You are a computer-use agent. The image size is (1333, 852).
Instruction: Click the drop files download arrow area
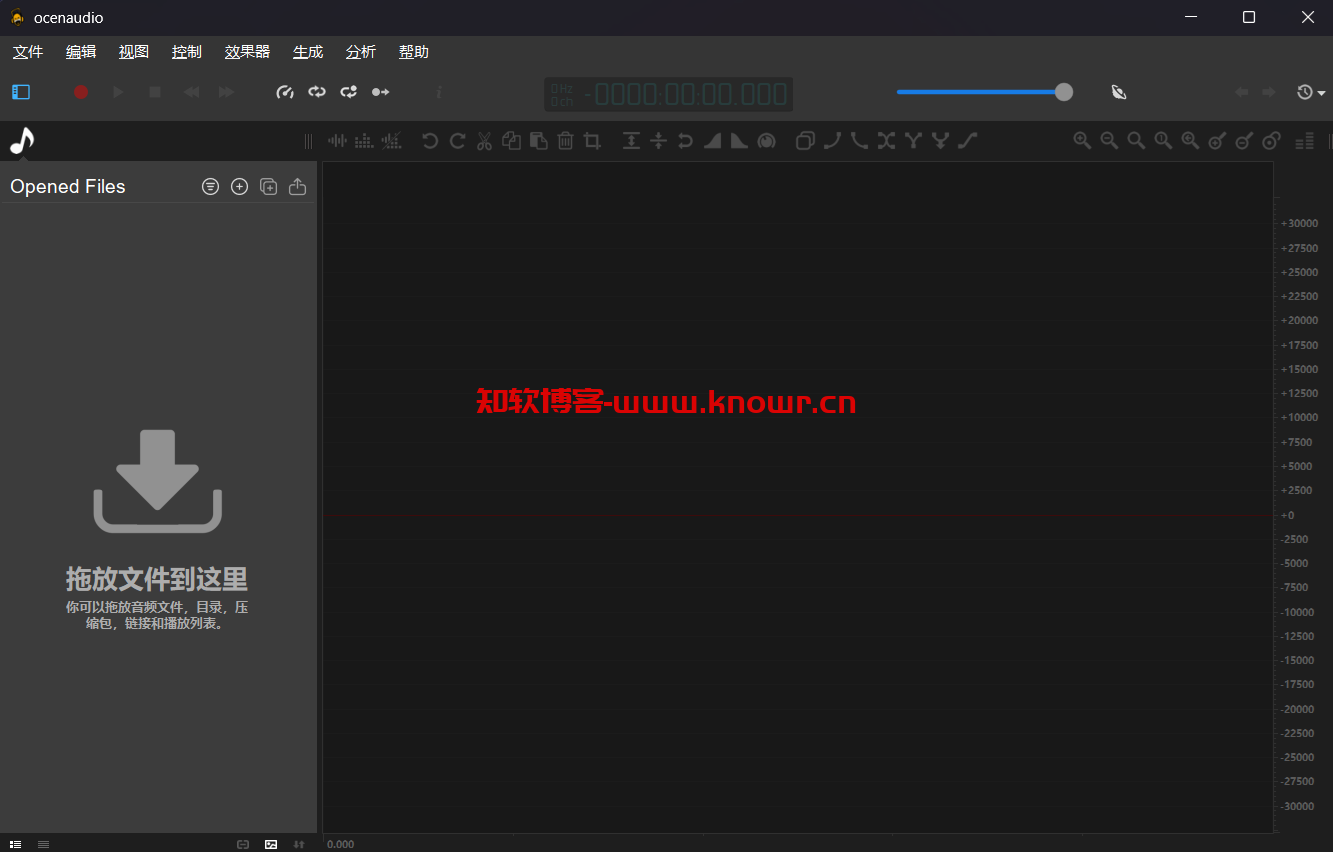point(158,481)
